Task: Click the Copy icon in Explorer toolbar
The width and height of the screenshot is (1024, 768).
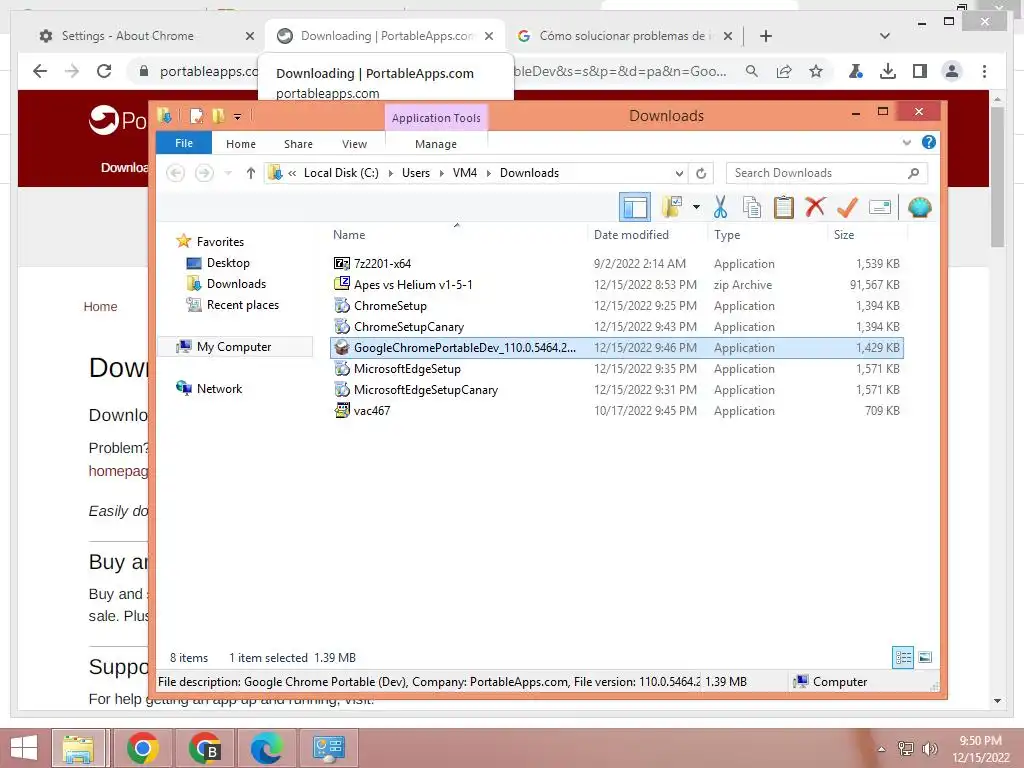Action: tap(752, 208)
